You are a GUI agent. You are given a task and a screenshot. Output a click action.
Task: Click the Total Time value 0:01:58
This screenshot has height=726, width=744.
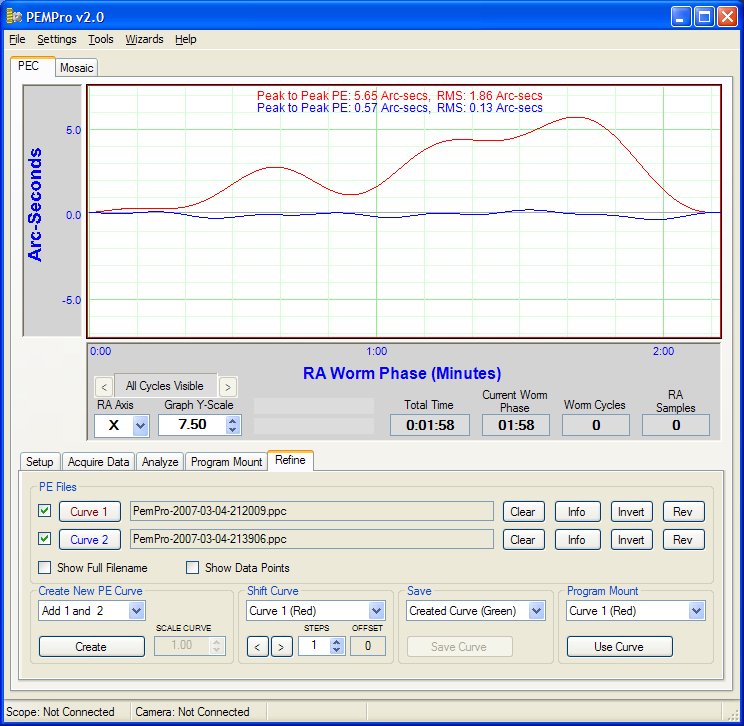click(430, 425)
